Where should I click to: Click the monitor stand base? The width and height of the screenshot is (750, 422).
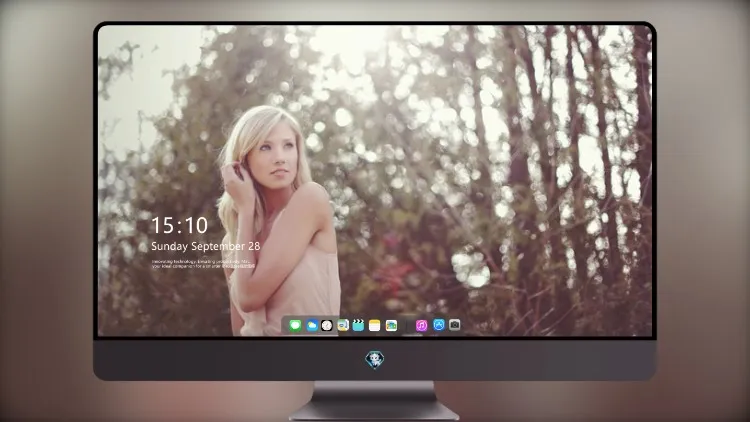click(374, 411)
